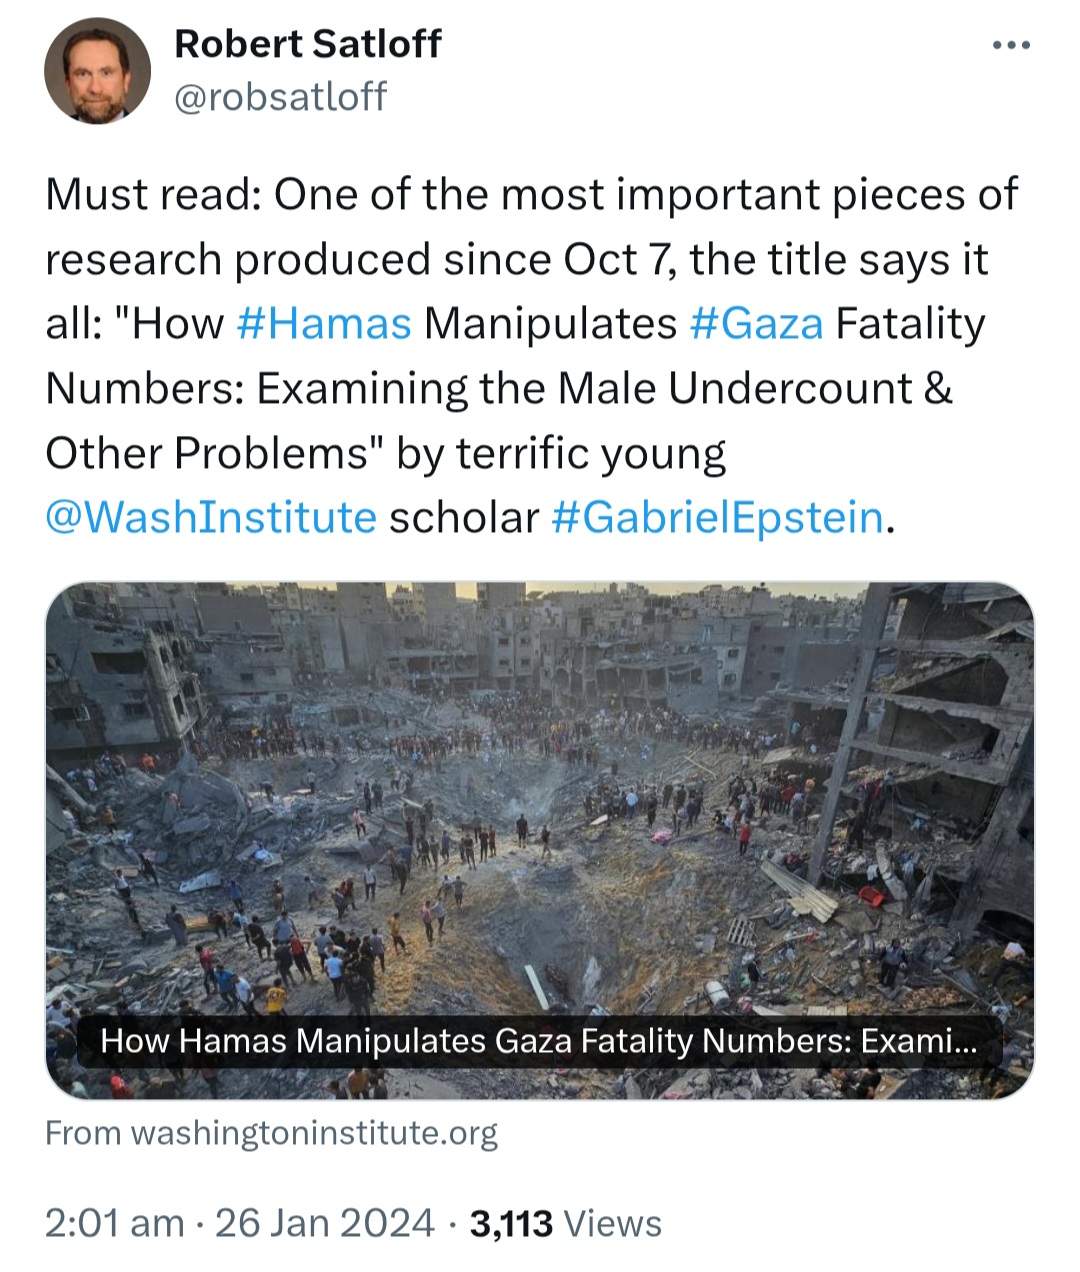This screenshot has height=1272, width=1080.
Task: Open the #Hamas hashtag
Action: (x=325, y=324)
